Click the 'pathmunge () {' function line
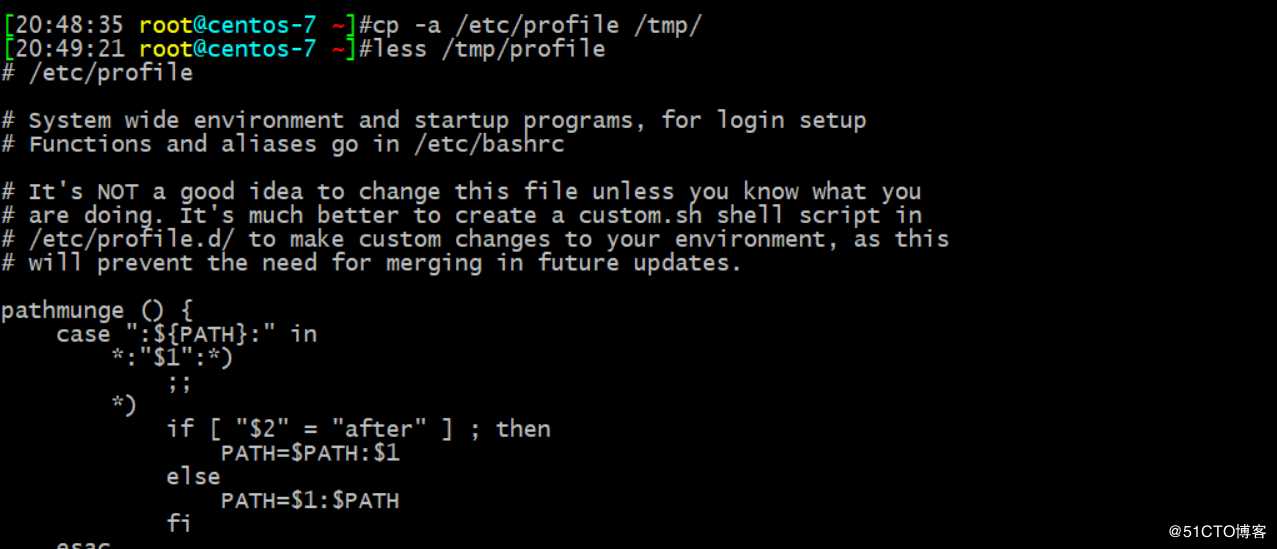The image size is (1277, 549). (x=97, y=311)
